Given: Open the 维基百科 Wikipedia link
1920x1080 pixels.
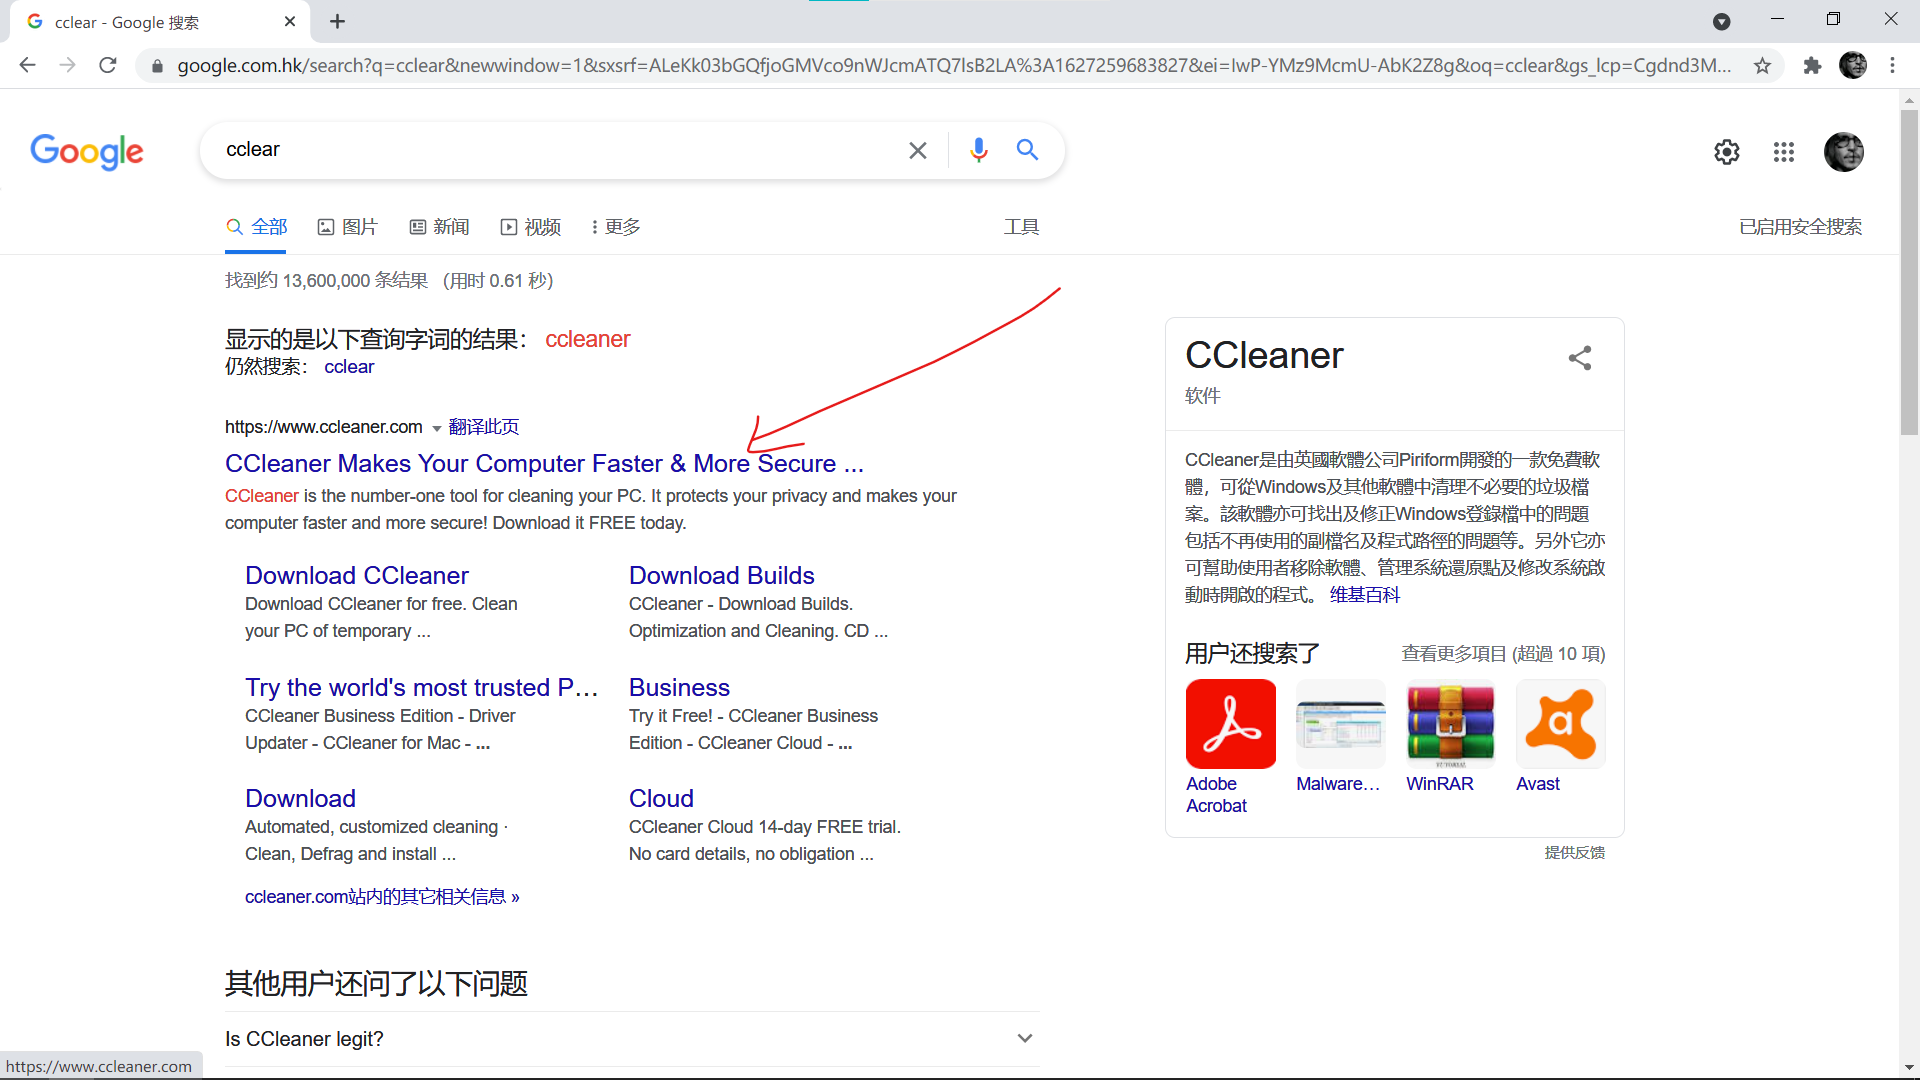Looking at the screenshot, I should click(1364, 595).
